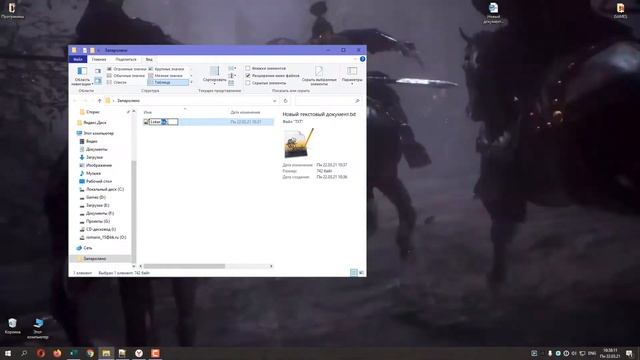Switch to the Share (Поделиться) tab
The width and height of the screenshot is (640, 360).
pos(126,59)
